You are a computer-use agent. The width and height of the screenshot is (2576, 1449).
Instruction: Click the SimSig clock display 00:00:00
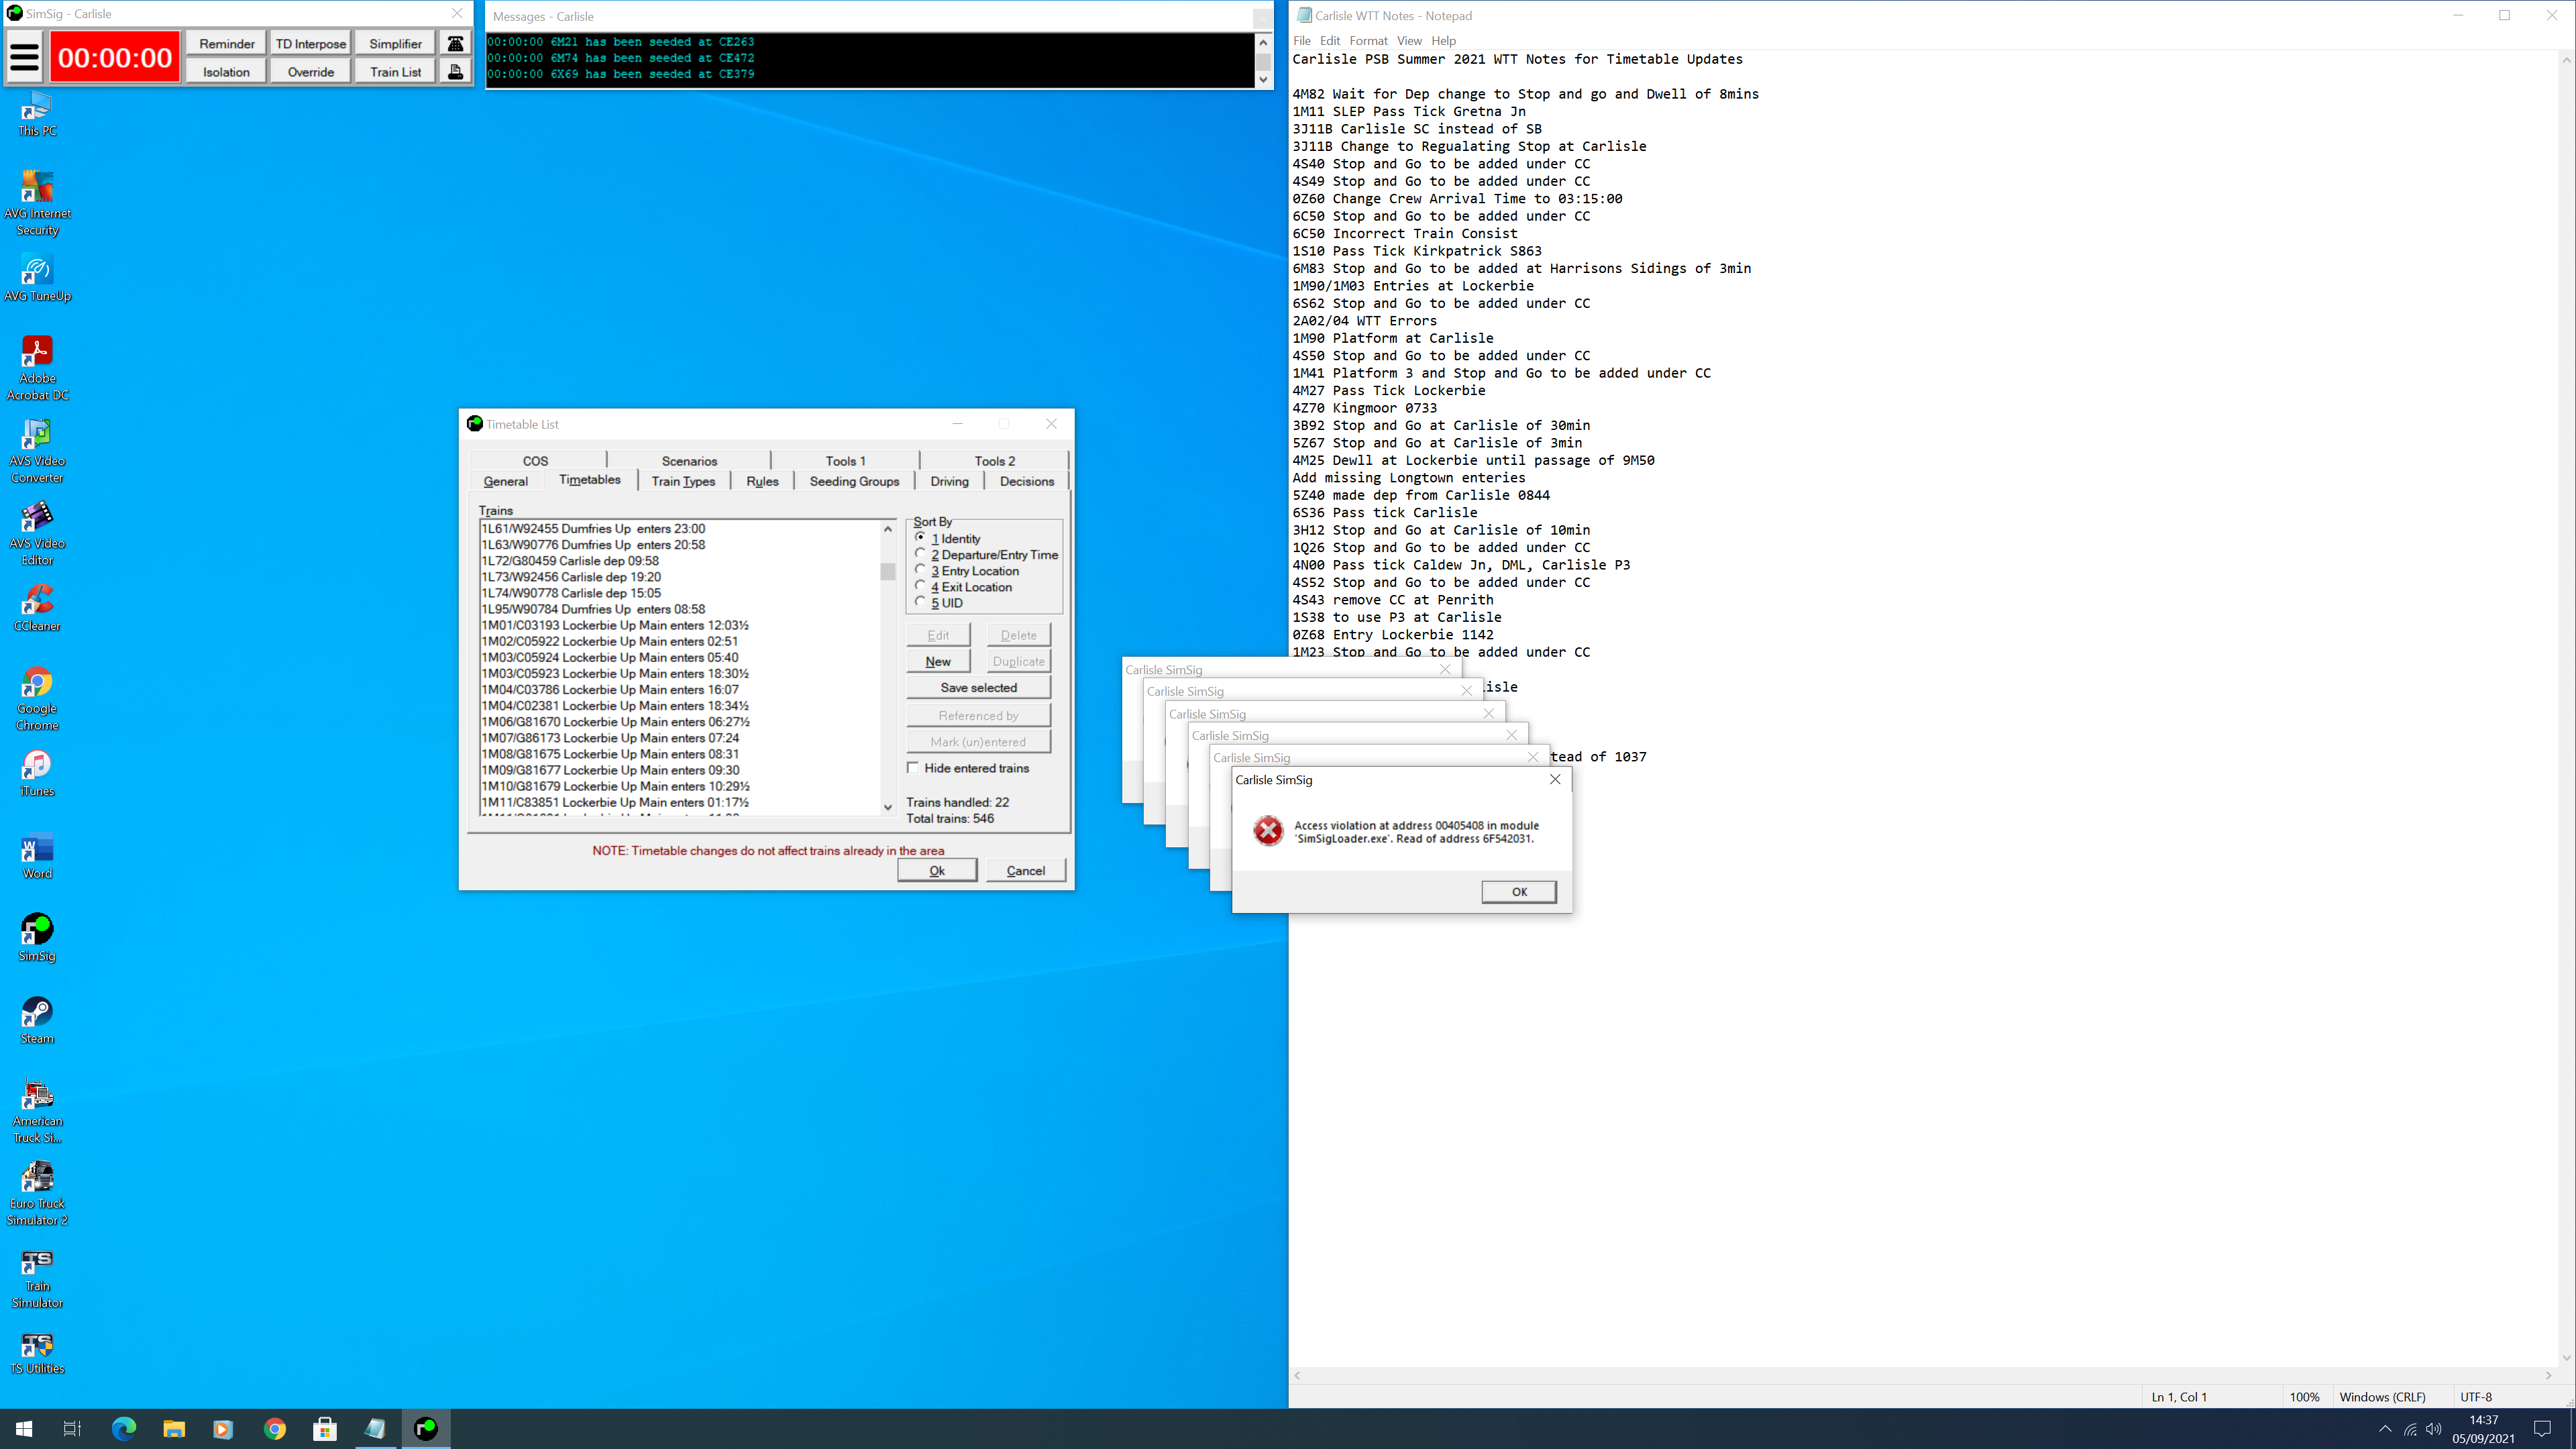(x=115, y=57)
